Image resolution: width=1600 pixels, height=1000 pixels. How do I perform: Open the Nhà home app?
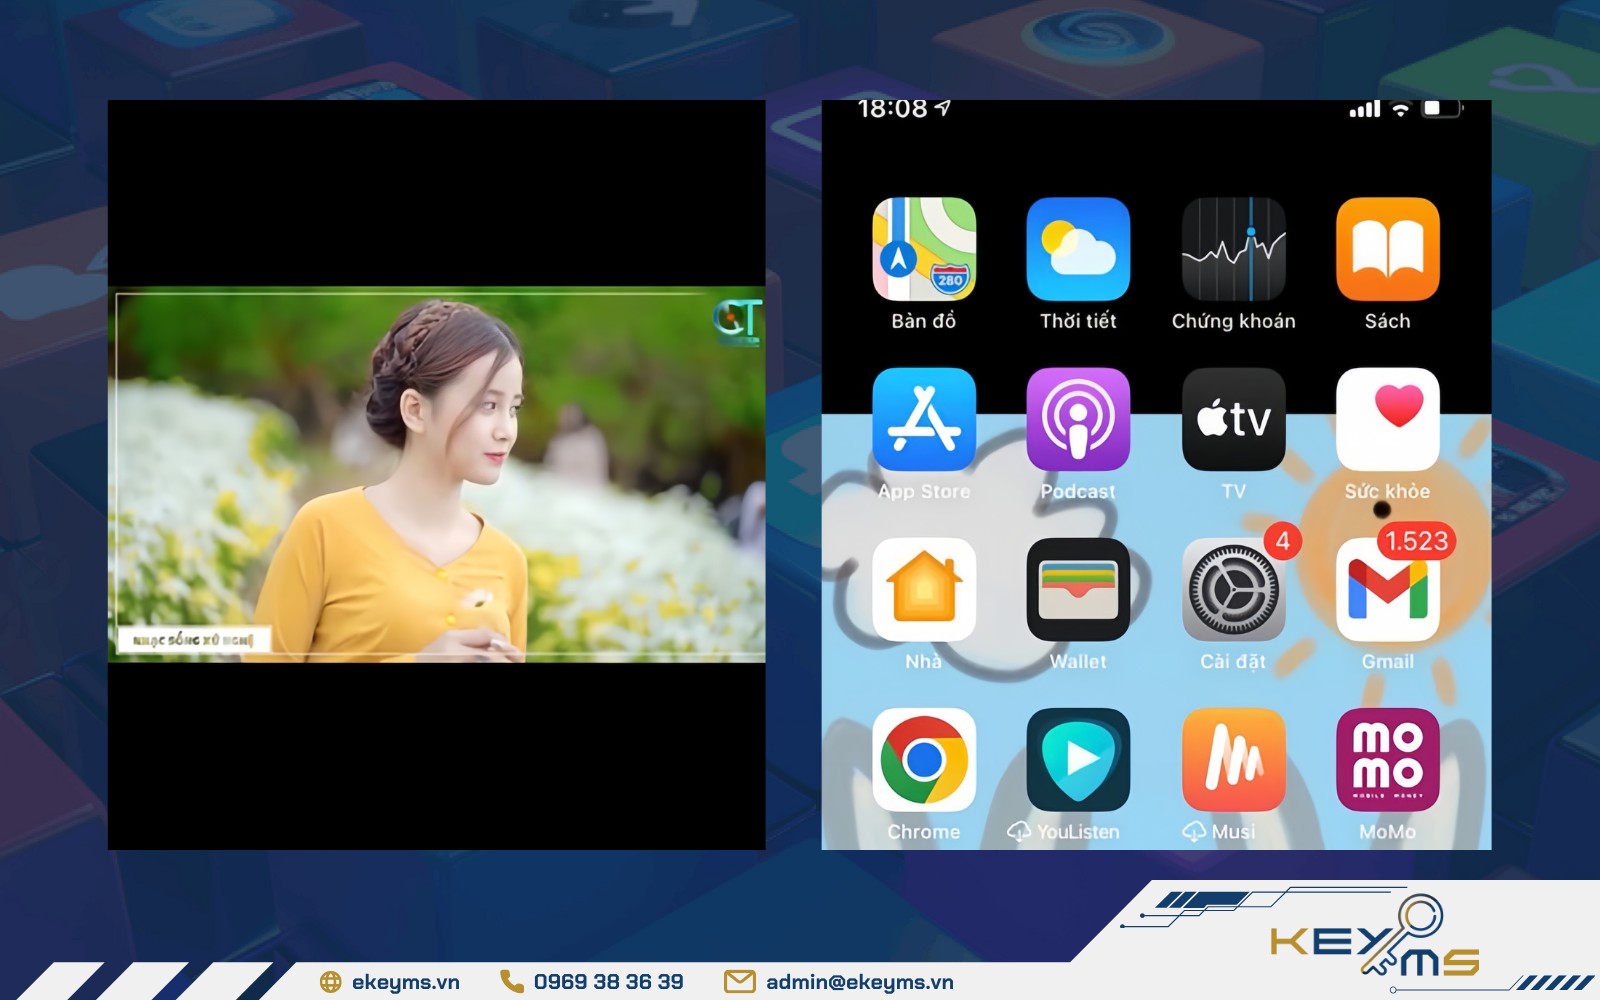924,589
